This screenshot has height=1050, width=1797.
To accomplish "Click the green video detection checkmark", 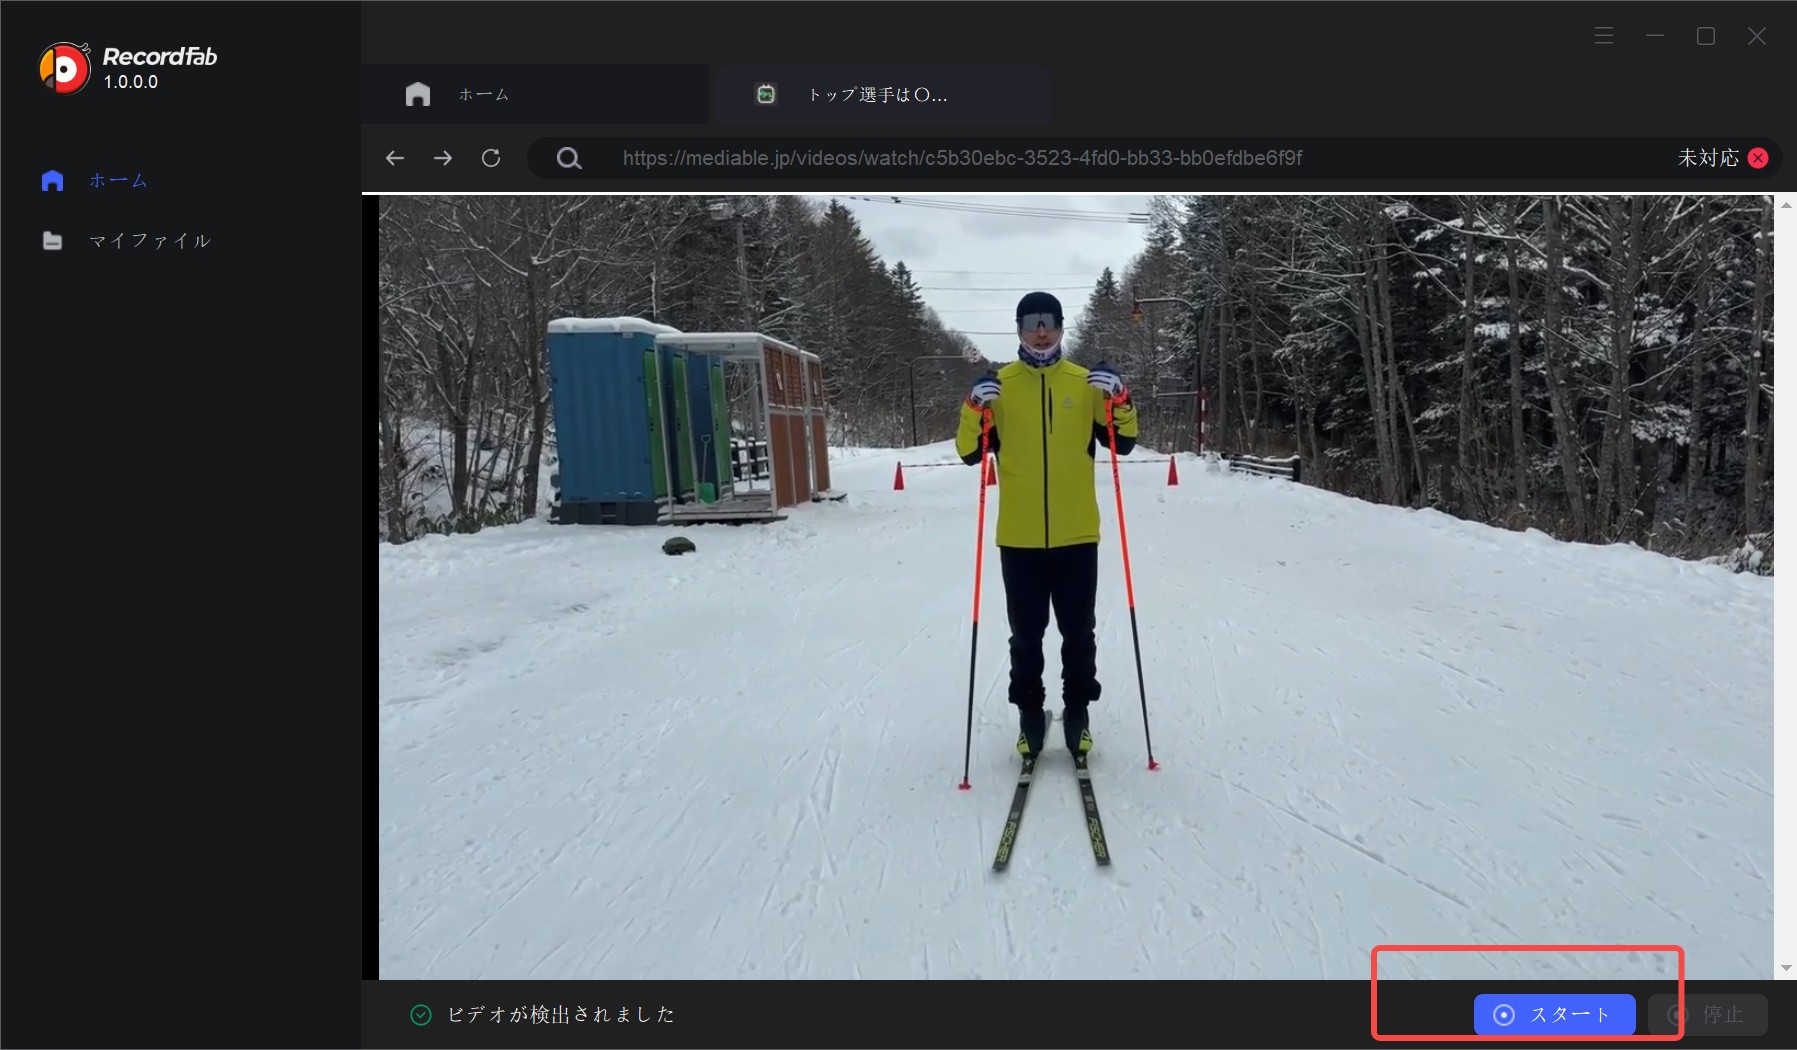I will point(421,1014).
